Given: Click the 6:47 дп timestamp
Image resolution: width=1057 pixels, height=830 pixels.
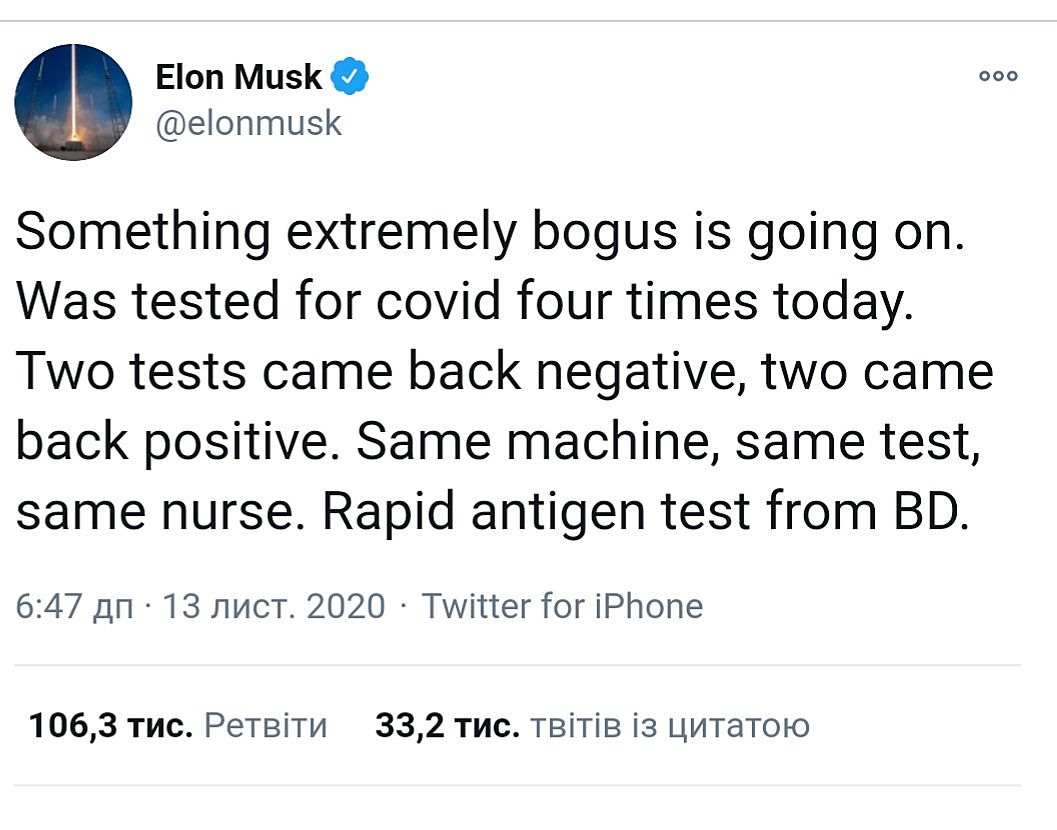Looking at the screenshot, I should [x=75, y=606].
